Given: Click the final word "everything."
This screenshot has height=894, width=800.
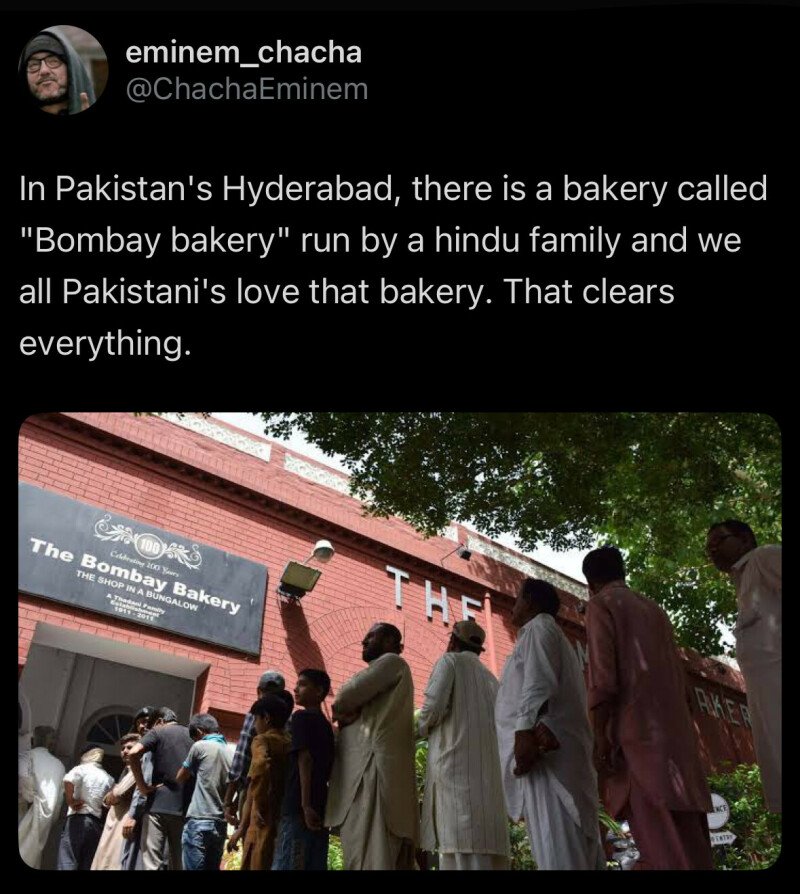Looking at the screenshot, I should [x=103, y=344].
